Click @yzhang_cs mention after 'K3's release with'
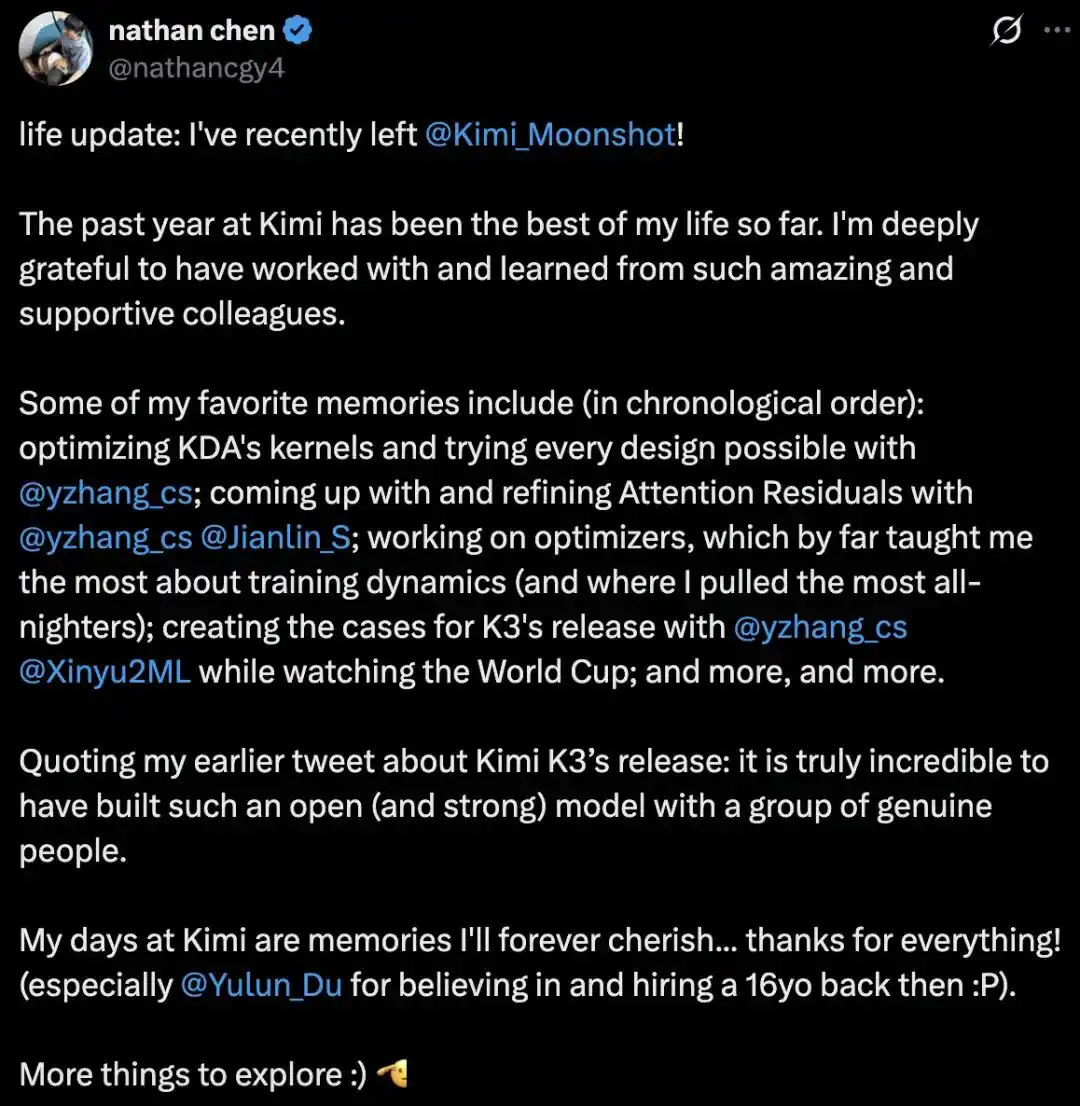1080x1106 pixels. (x=820, y=627)
